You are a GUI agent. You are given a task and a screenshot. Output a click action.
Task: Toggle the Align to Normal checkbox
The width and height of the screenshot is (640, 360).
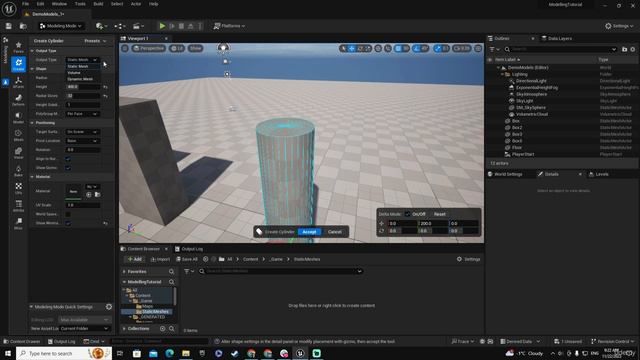coord(68,159)
